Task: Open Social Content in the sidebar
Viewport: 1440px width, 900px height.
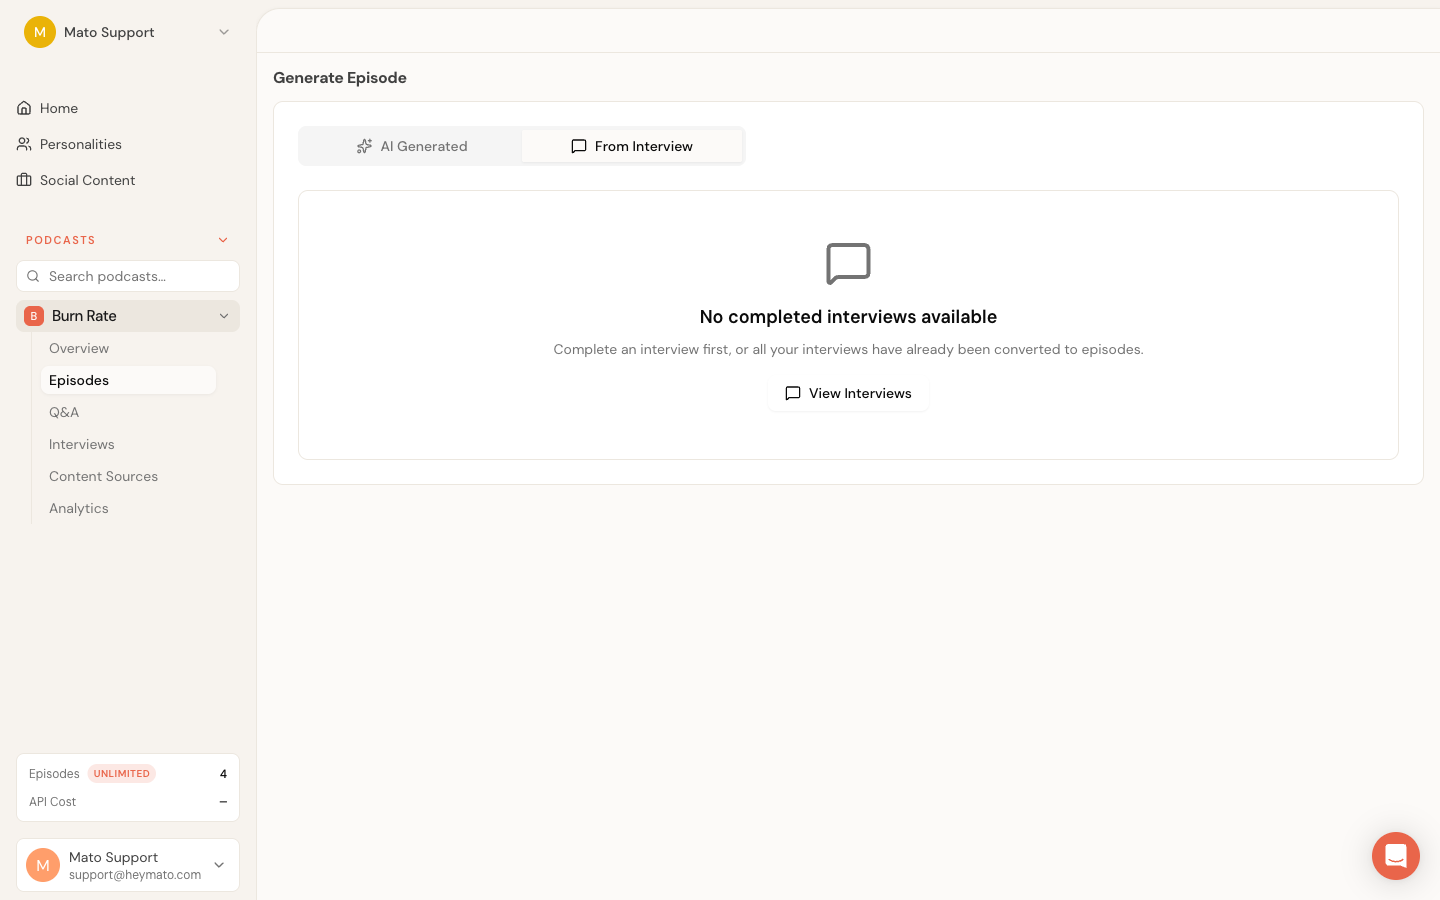Action: click(128, 180)
